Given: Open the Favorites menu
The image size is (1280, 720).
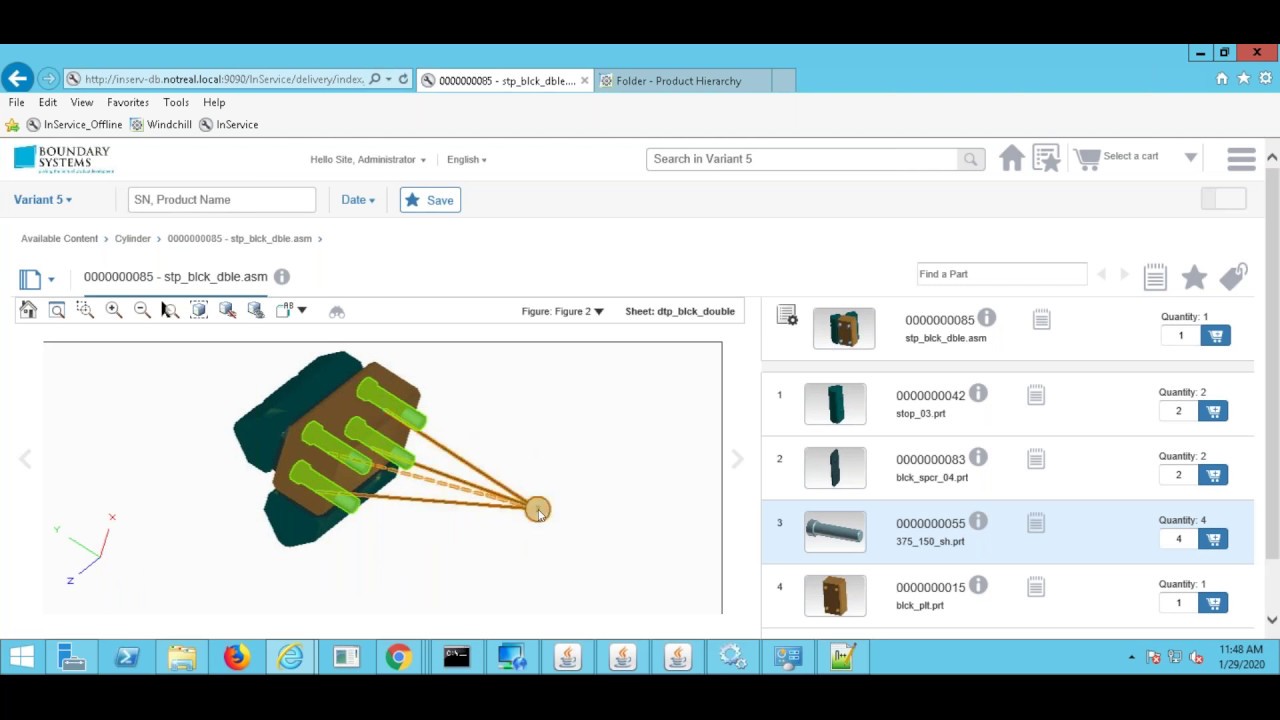Looking at the screenshot, I should (128, 102).
